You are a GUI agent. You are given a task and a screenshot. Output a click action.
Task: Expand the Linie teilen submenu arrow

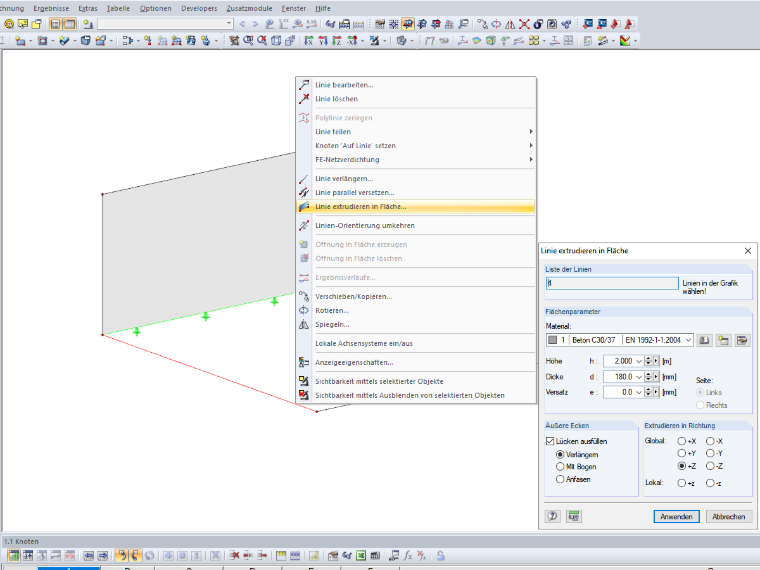531,131
